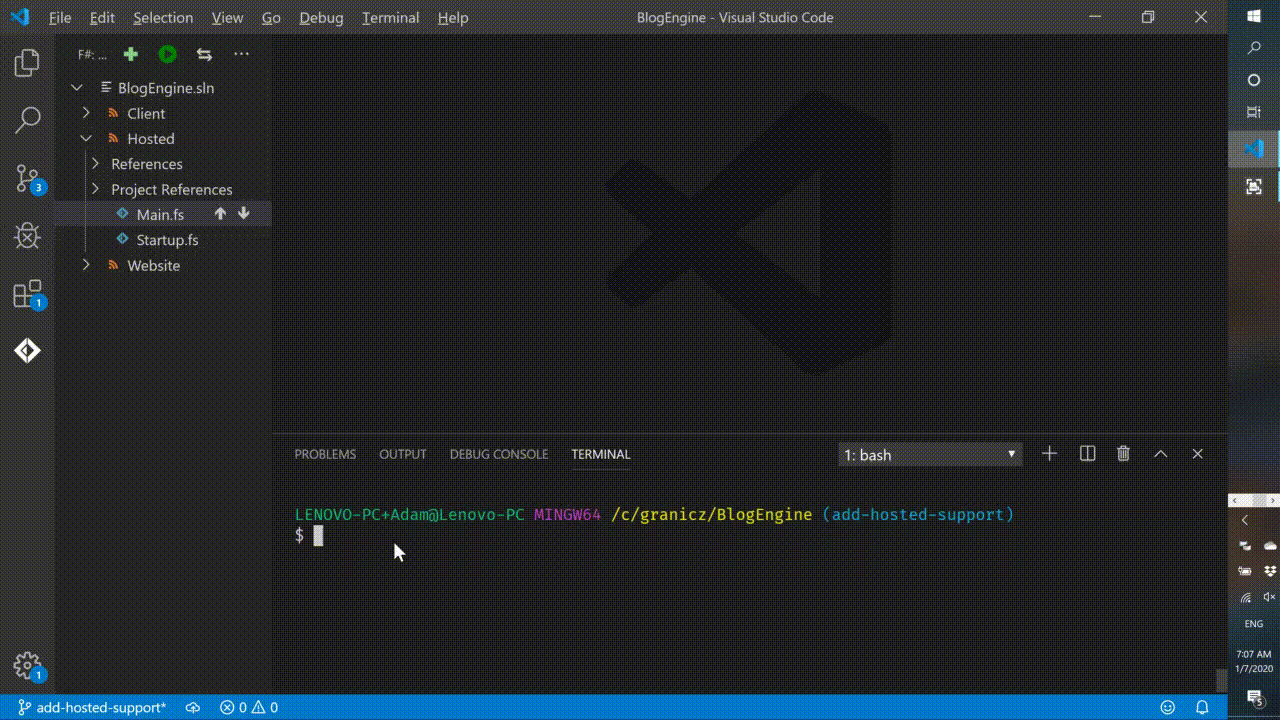1280x720 pixels.
Task: Open the File menu
Action: [60, 17]
